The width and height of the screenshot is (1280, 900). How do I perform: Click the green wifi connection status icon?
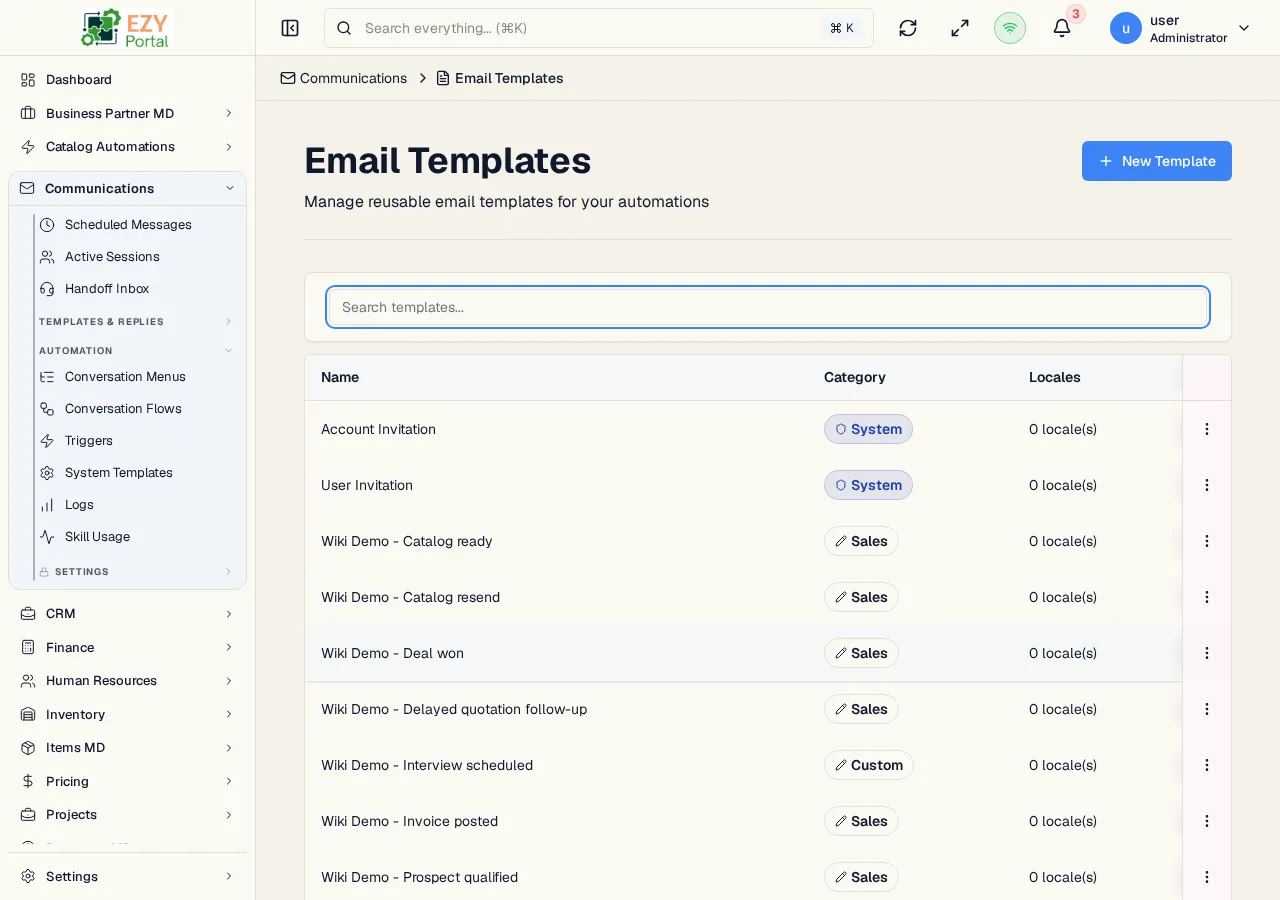pos(1010,28)
